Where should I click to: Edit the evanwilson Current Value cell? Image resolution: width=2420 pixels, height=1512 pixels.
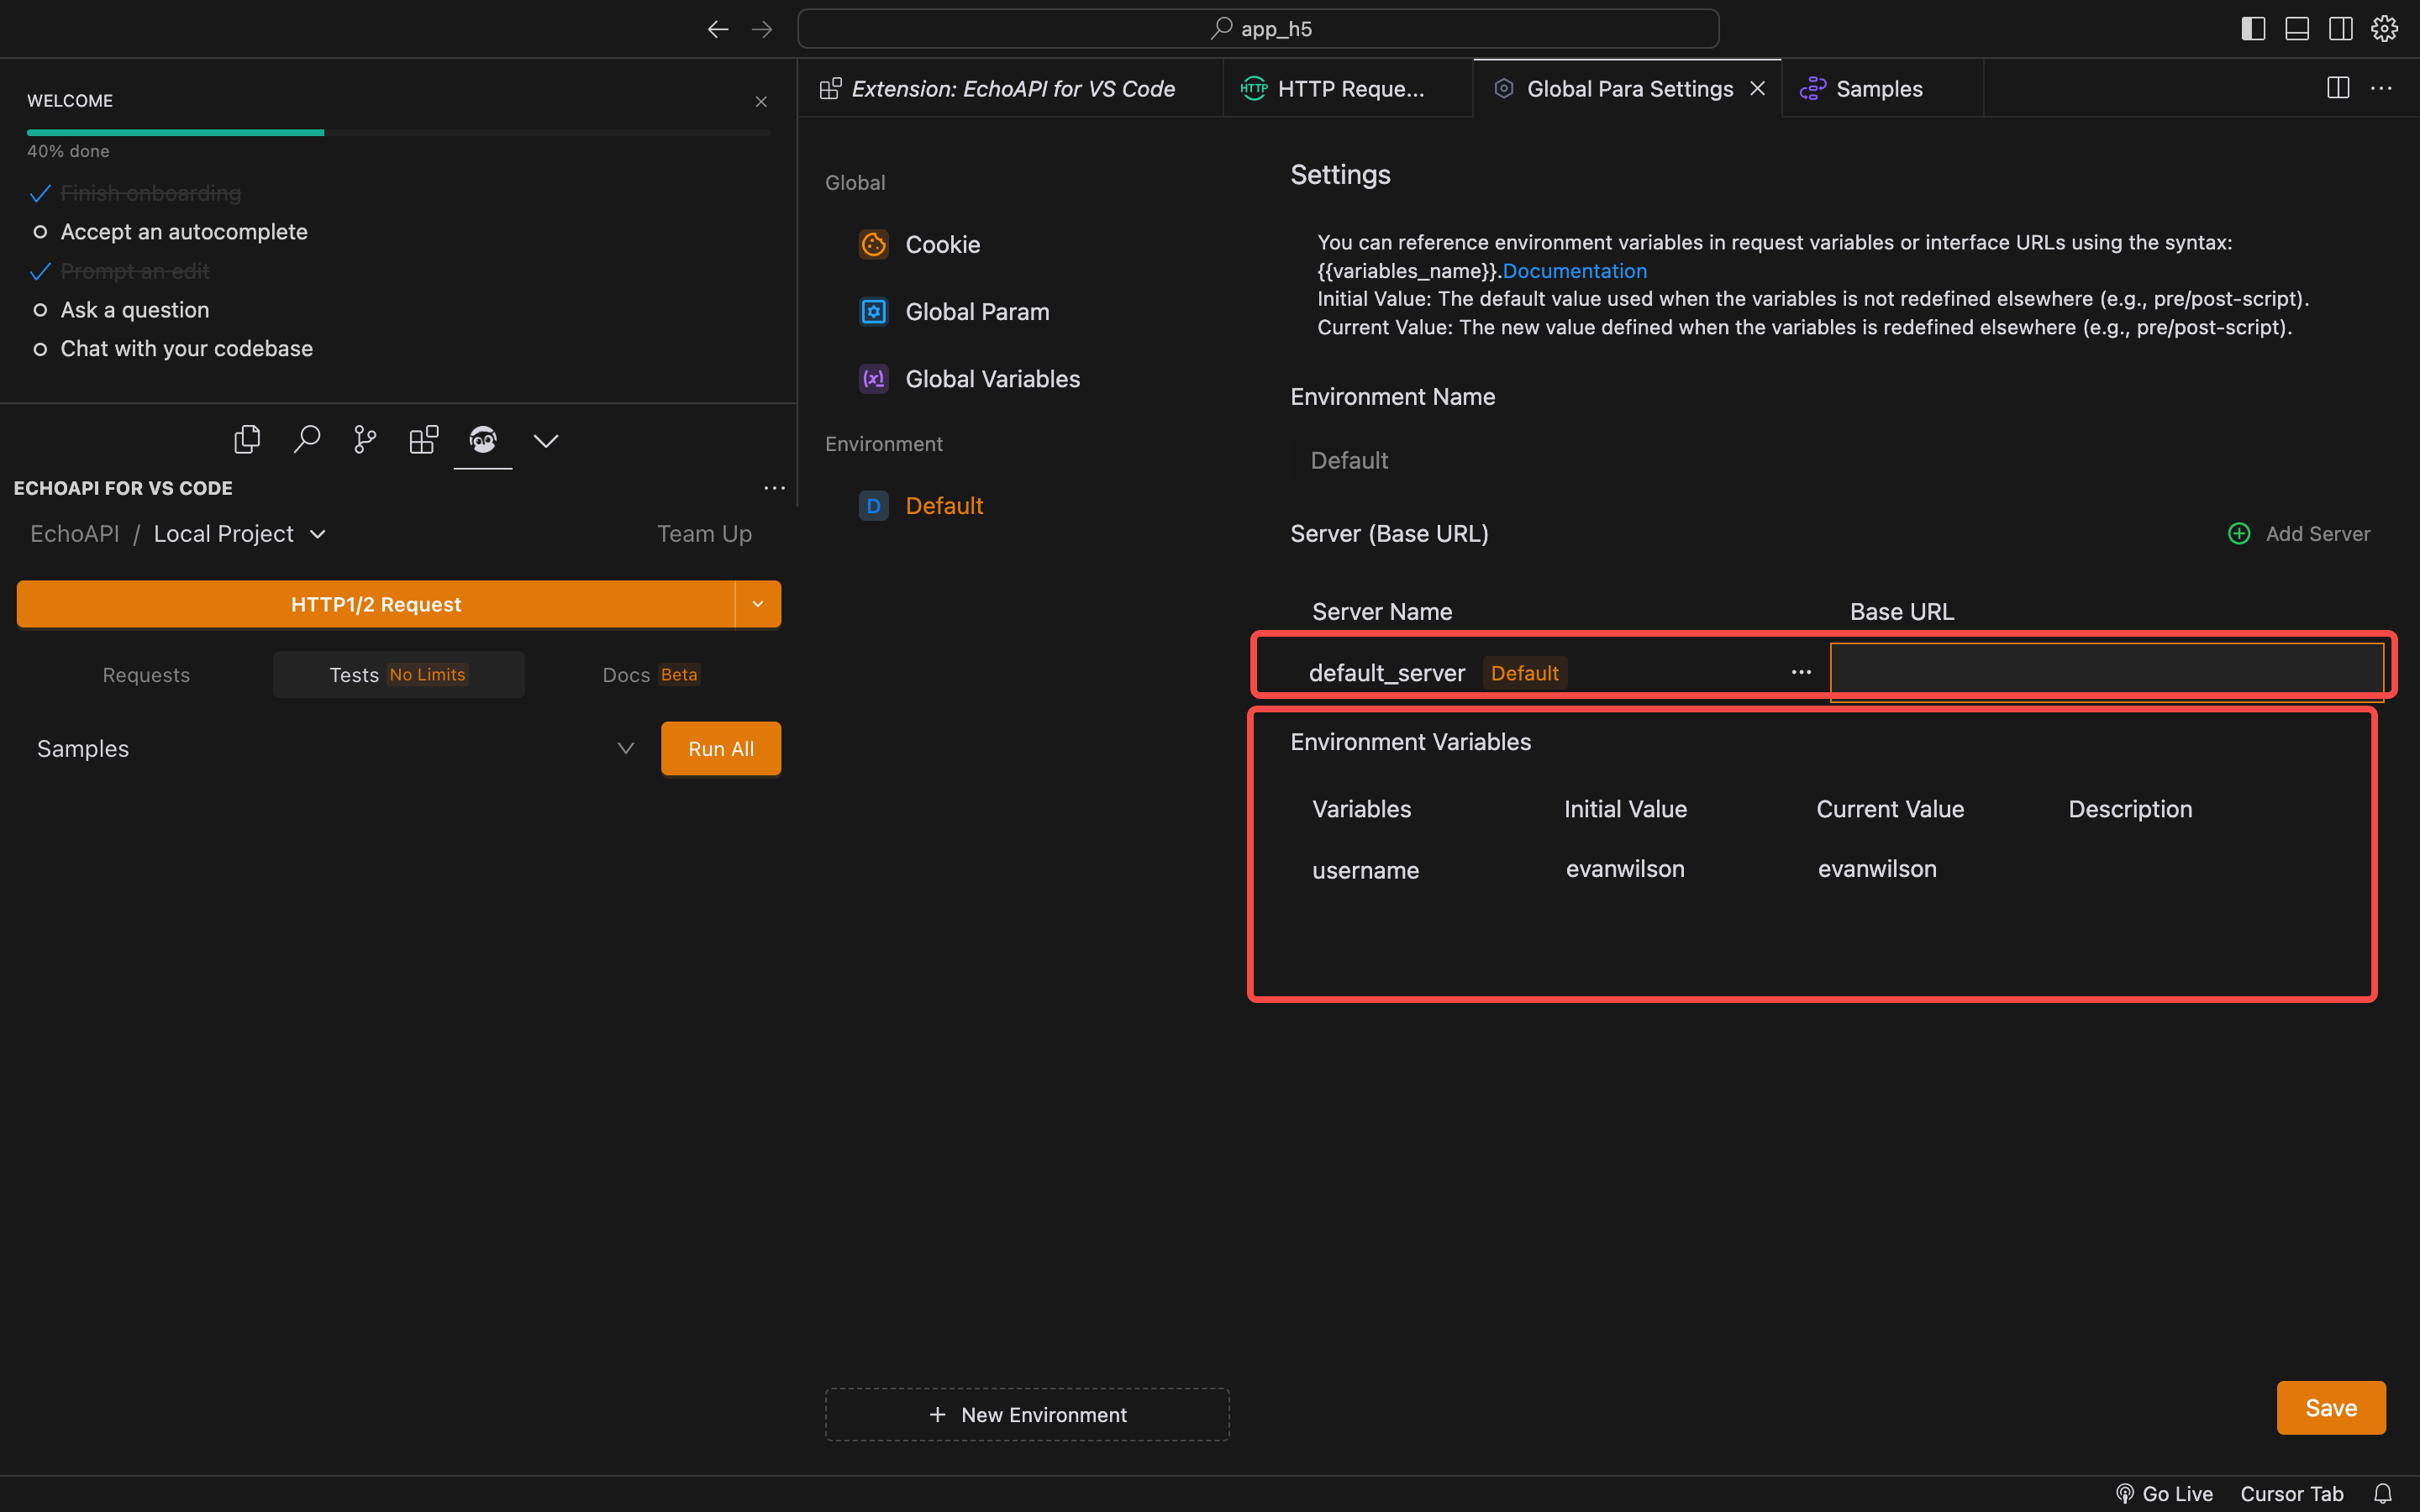tap(1877, 869)
